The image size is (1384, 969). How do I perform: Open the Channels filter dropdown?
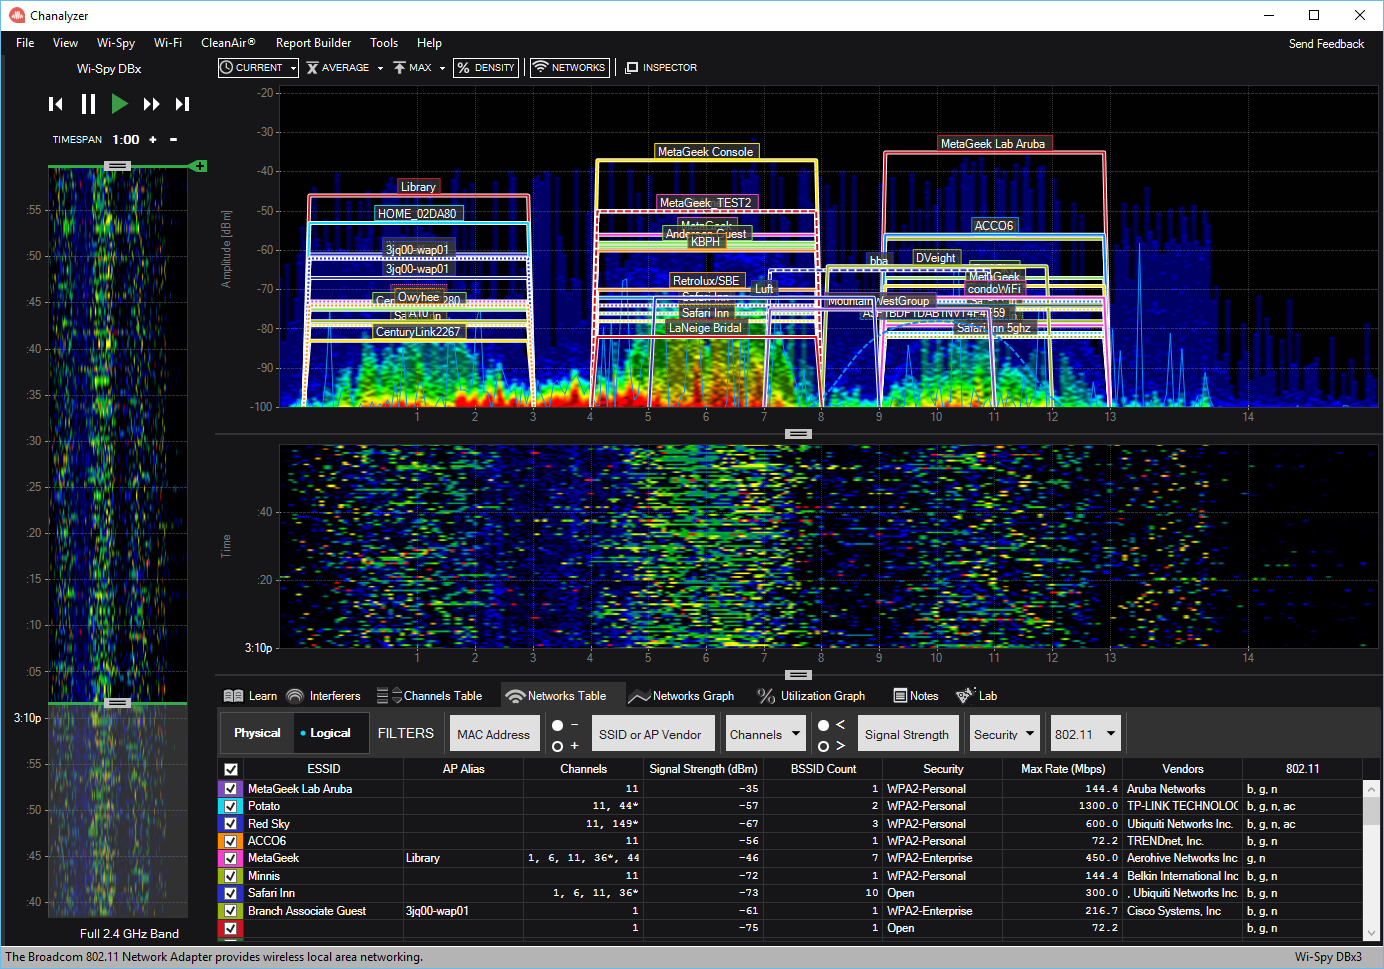tap(765, 734)
